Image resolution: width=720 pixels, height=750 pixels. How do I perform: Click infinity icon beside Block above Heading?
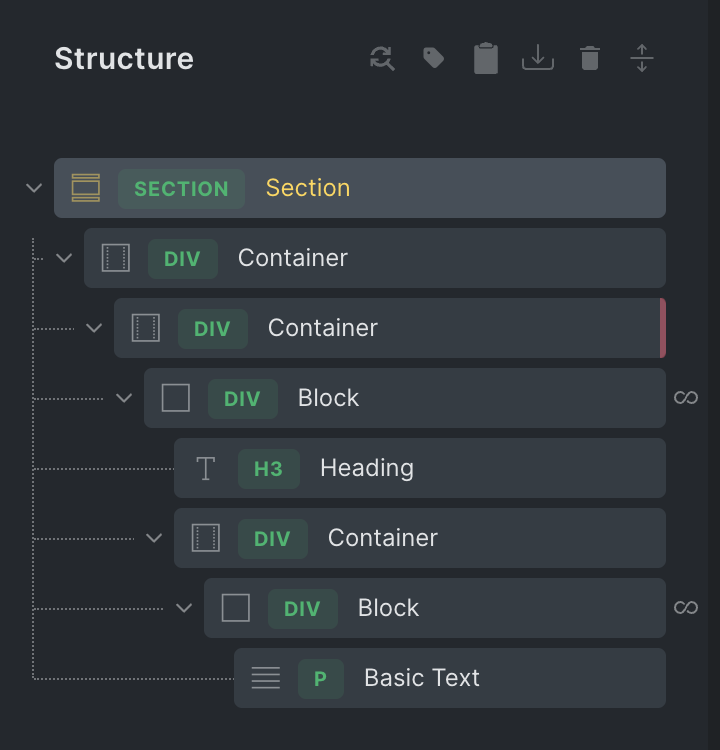pos(686,398)
